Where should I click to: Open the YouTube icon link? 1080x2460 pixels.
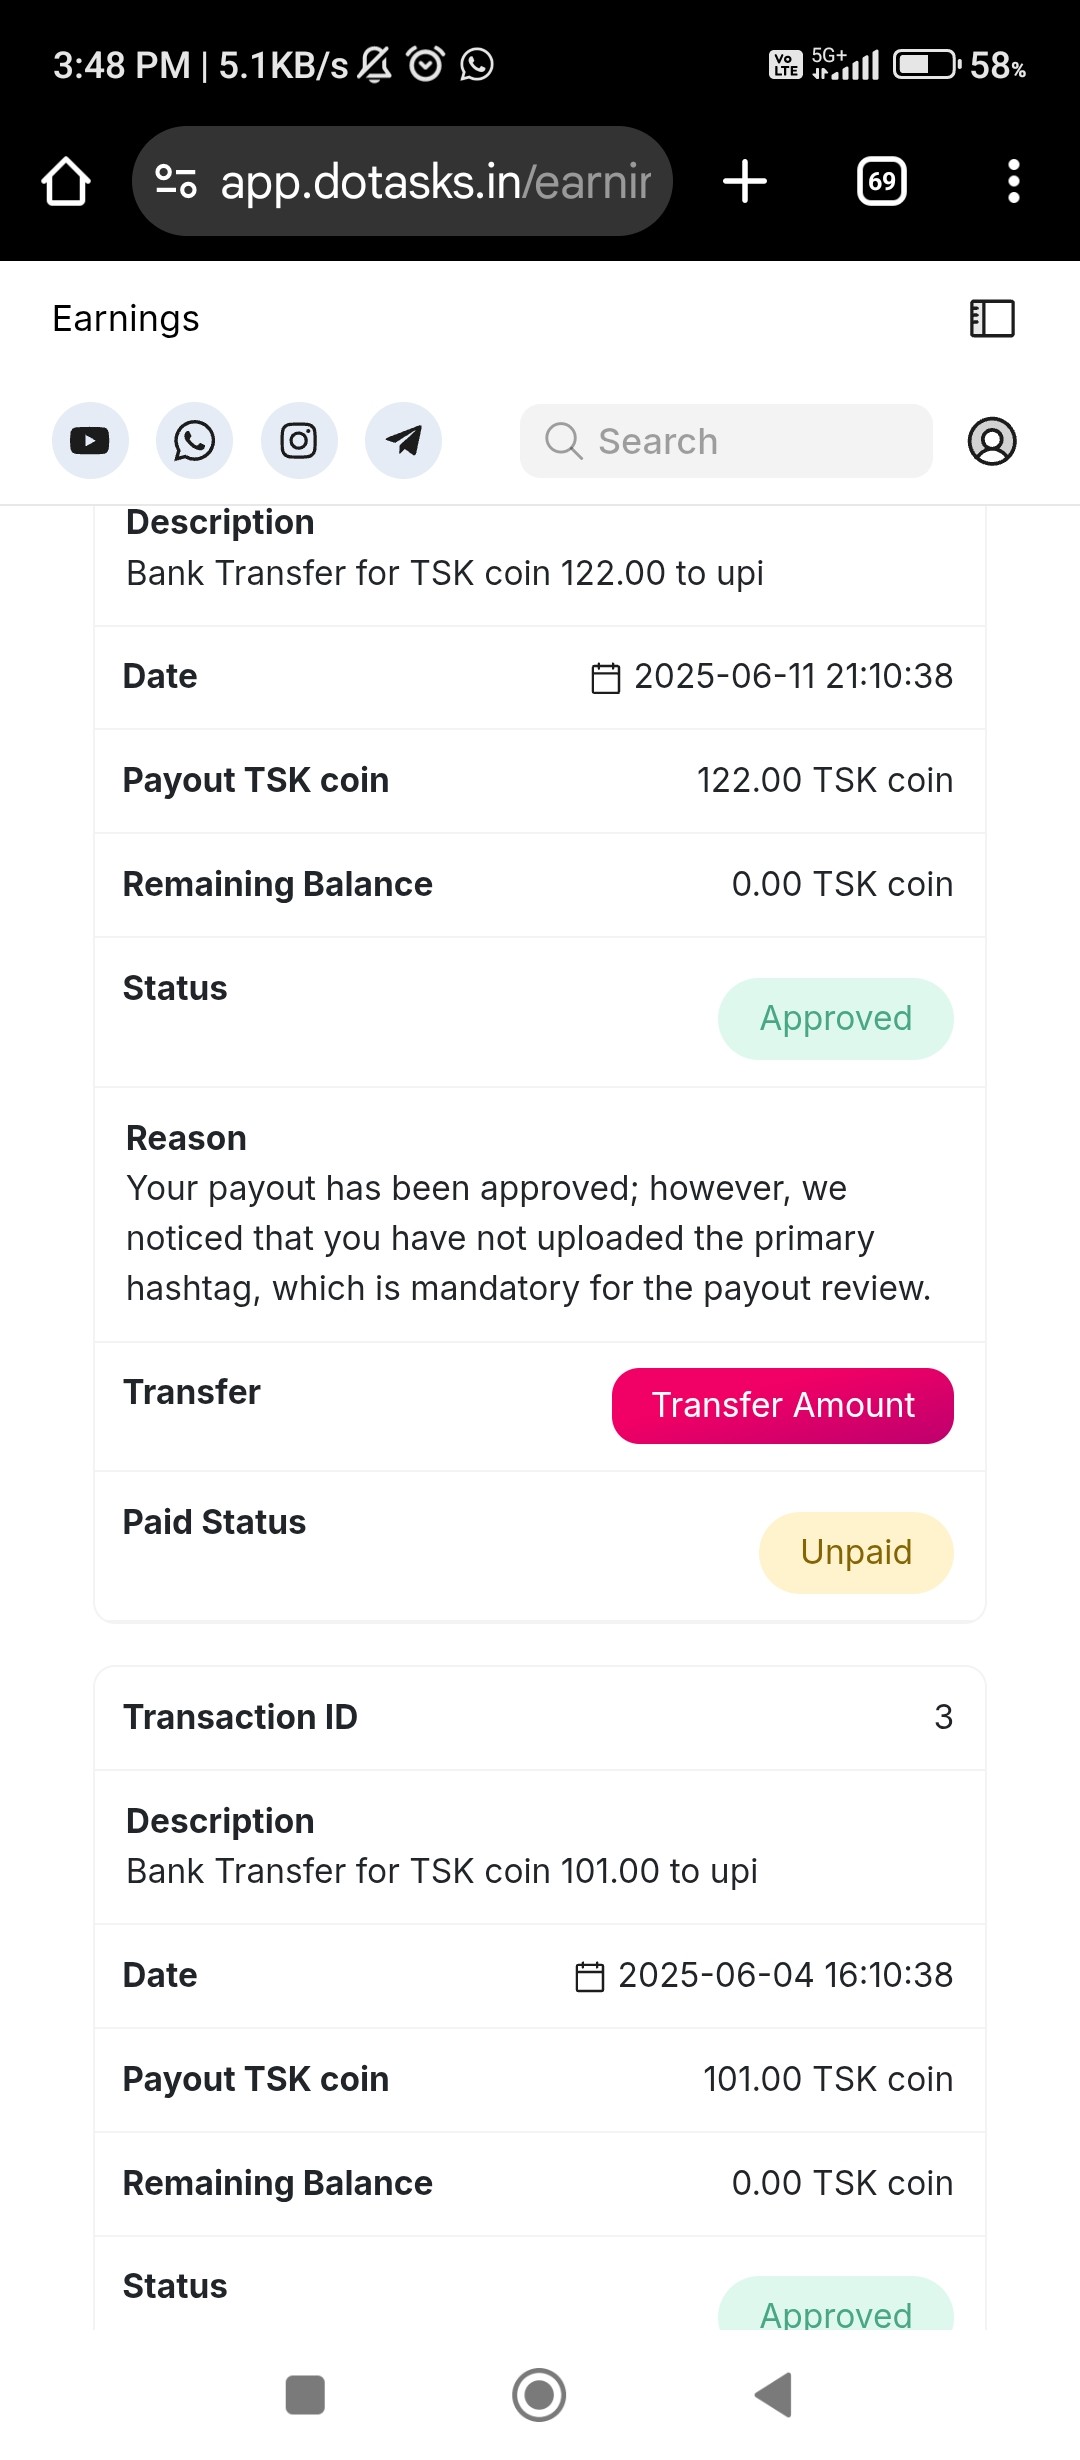coord(90,441)
